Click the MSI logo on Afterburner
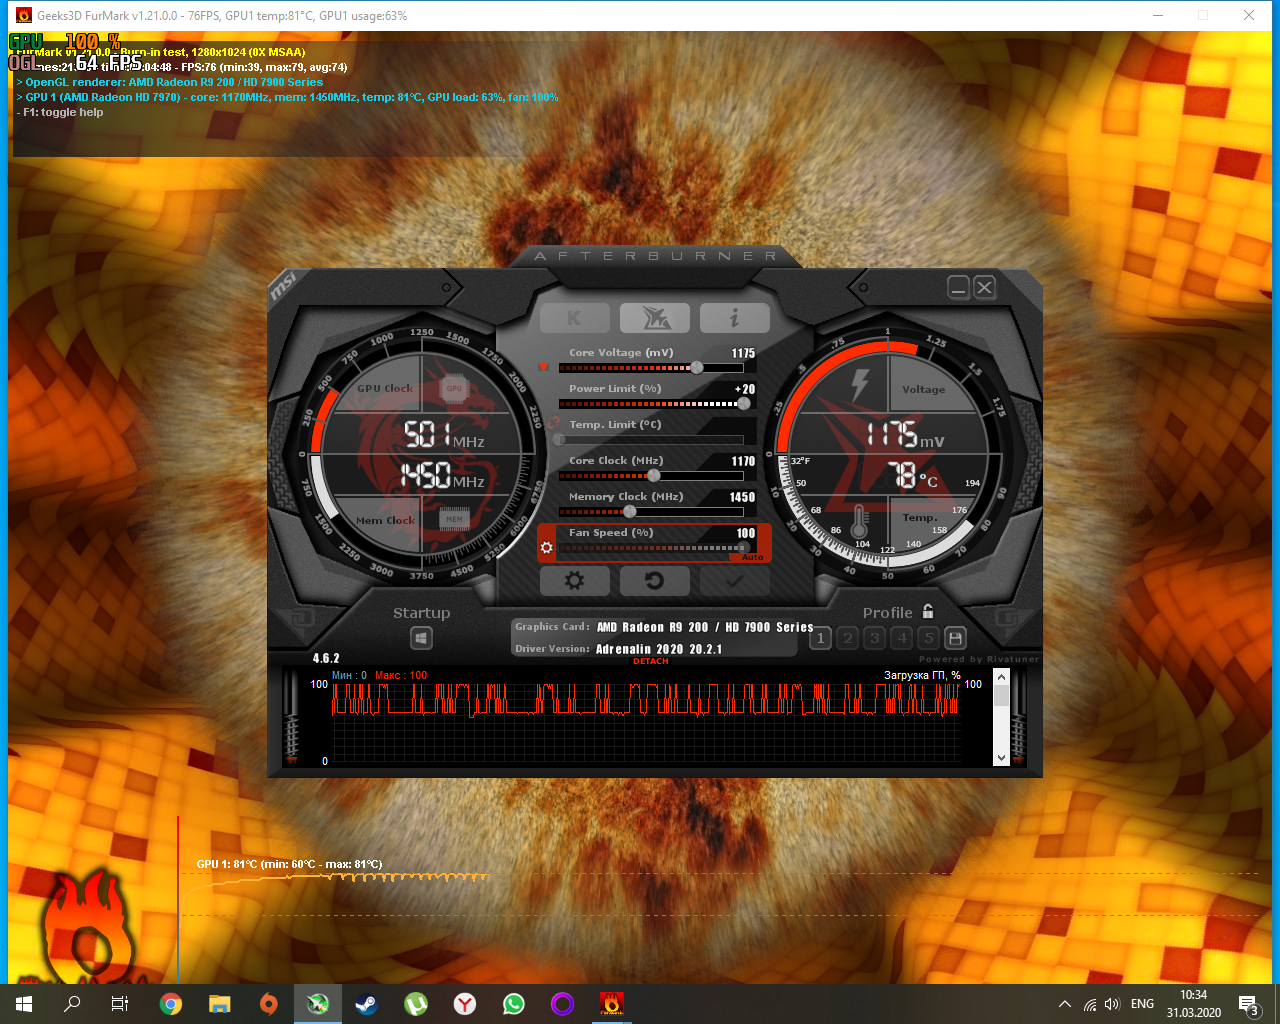Image resolution: width=1280 pixels, height=1024 pixels. (x=283, y=286)
